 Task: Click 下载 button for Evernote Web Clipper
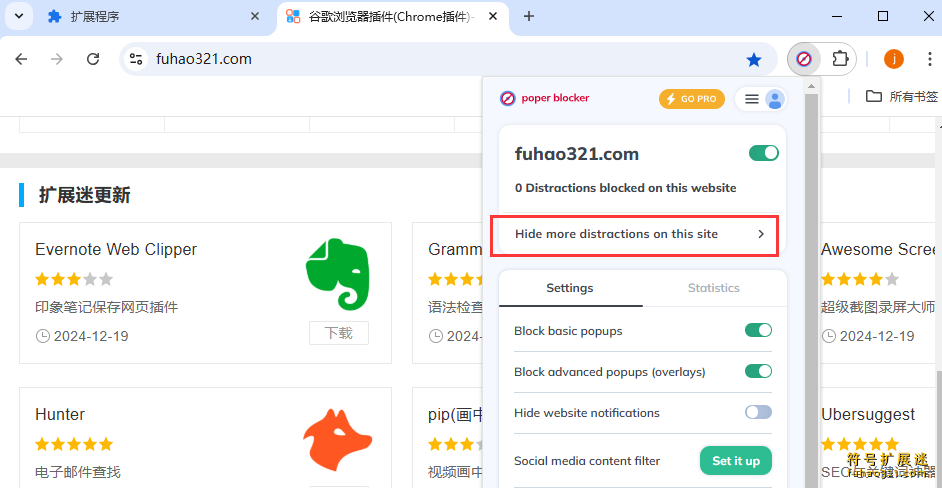[x=339, y=333]
